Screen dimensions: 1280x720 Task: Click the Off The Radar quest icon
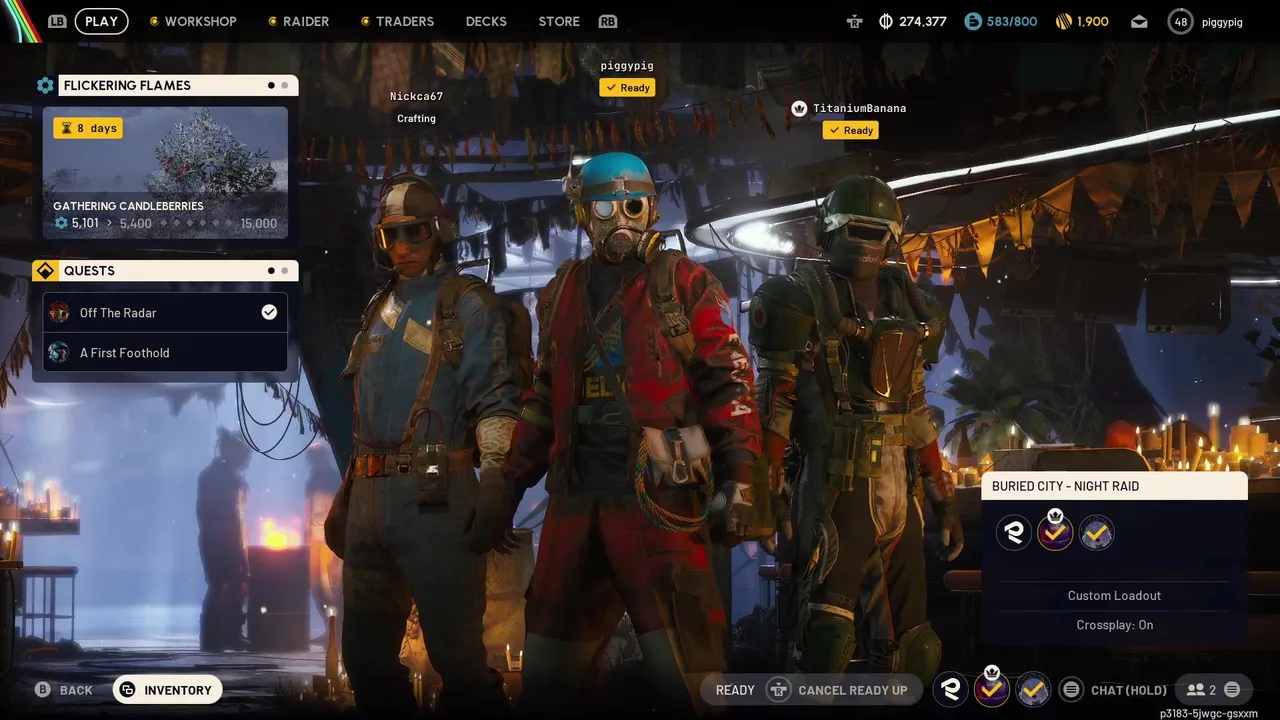[59, 313]
